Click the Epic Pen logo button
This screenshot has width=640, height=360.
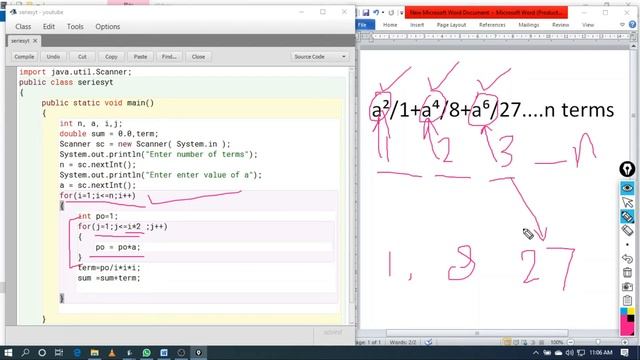coord(627,169)
